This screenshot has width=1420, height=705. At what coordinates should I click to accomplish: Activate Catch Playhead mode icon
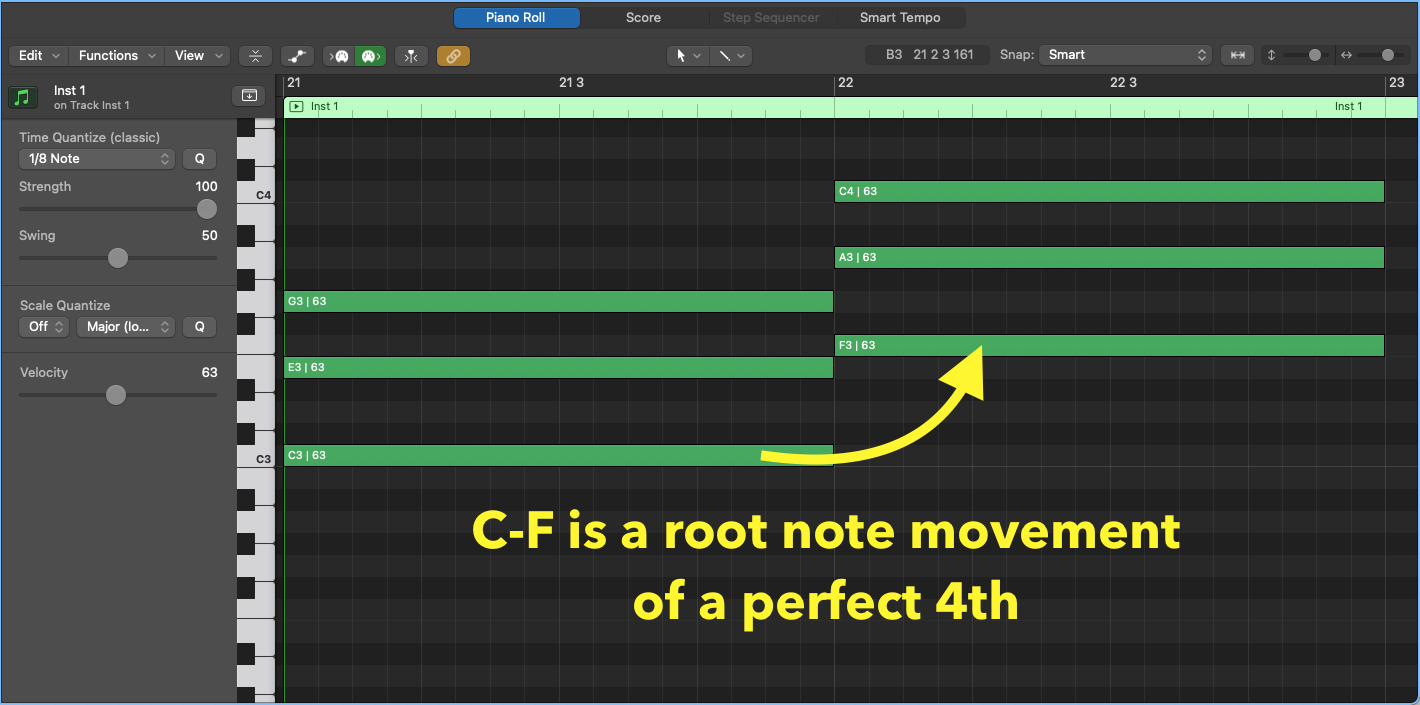(x=411, y=55)
